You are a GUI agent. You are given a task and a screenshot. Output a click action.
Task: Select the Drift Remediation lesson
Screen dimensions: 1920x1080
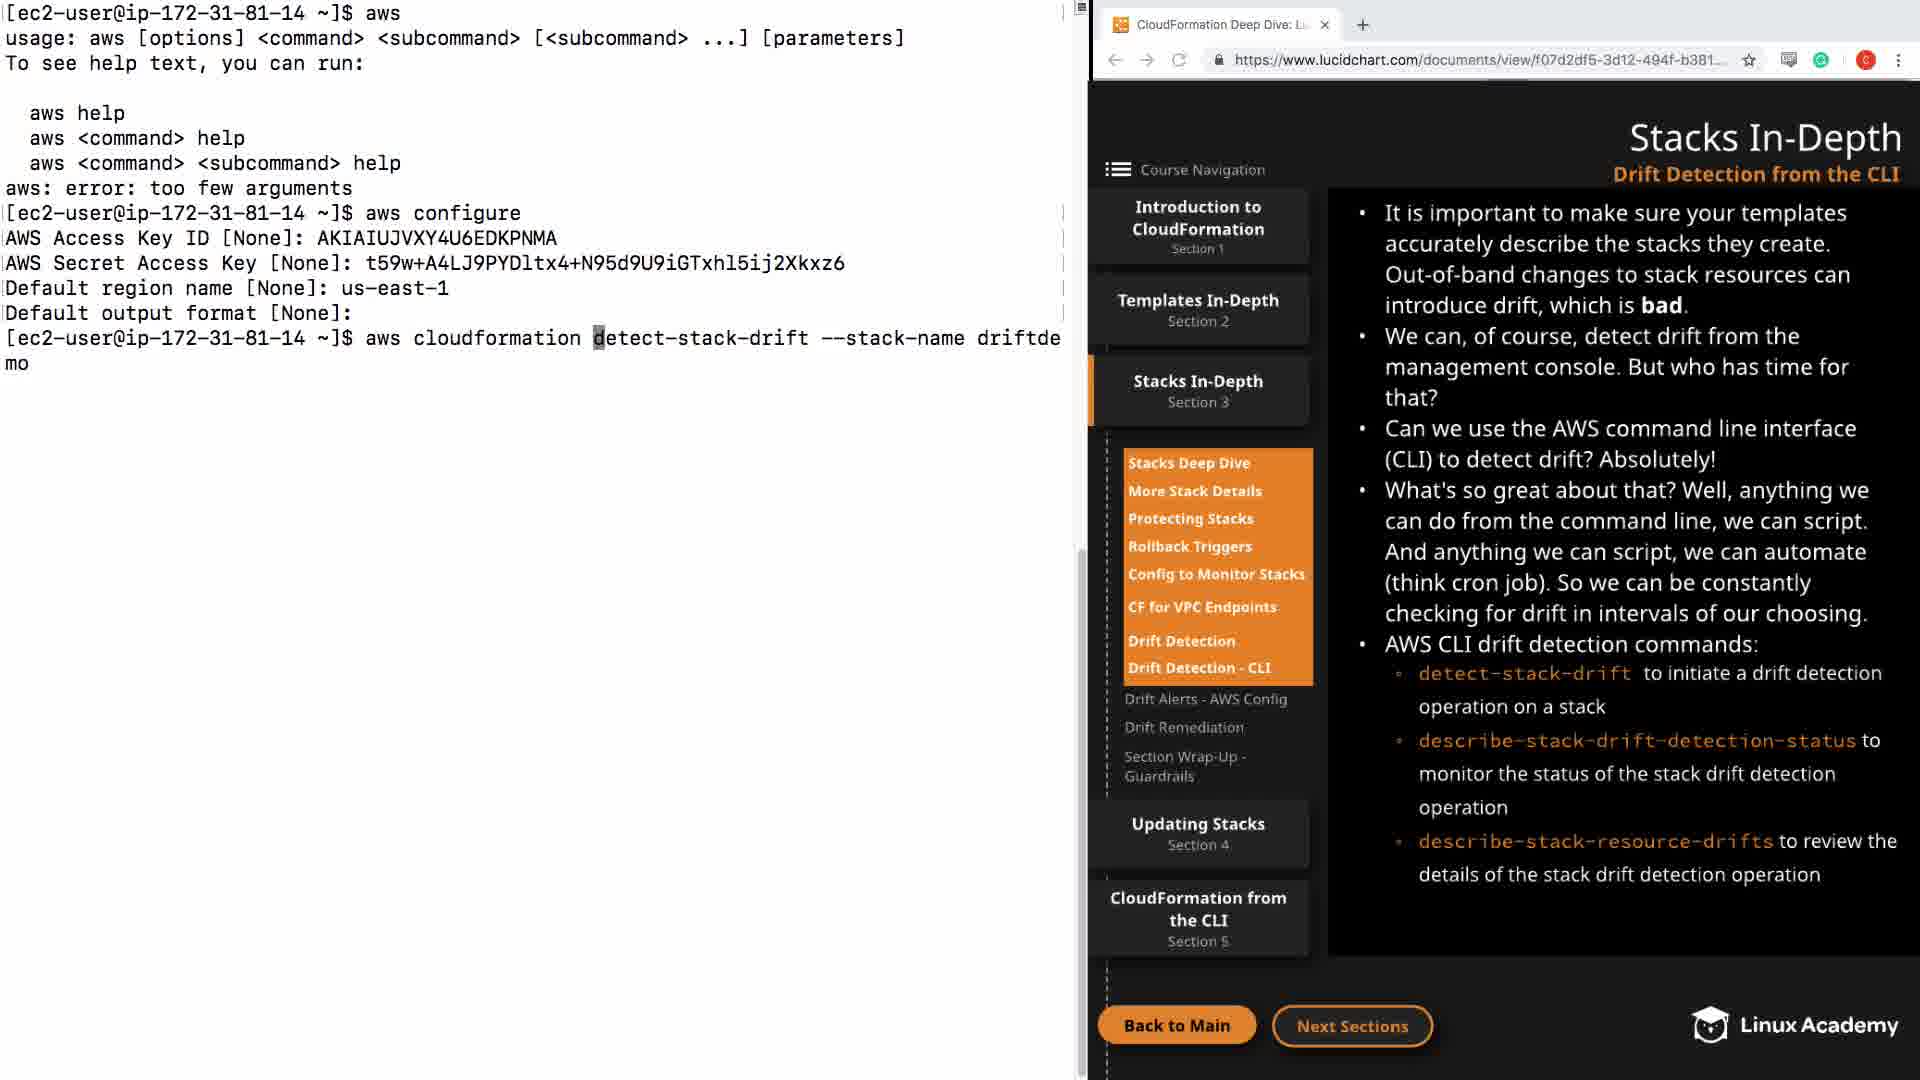[x=1184, y=727]
